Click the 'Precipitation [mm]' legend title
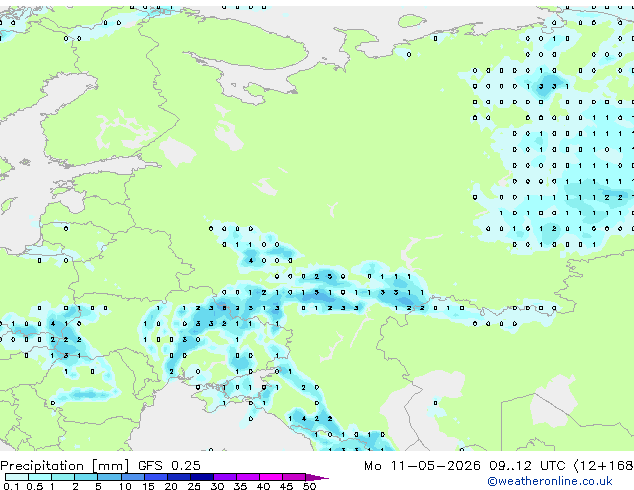 65,466
